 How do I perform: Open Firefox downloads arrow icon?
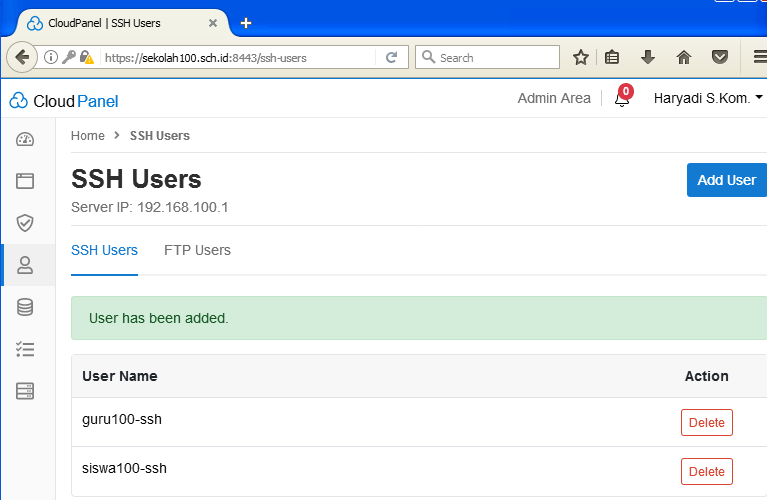click(648, 58)
